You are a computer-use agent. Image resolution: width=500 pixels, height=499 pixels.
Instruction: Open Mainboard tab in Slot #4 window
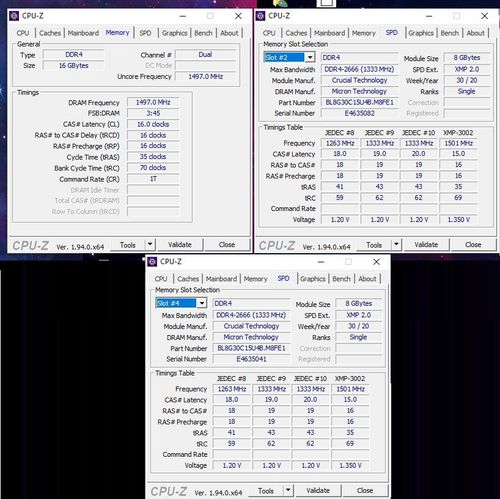(221, 279)
